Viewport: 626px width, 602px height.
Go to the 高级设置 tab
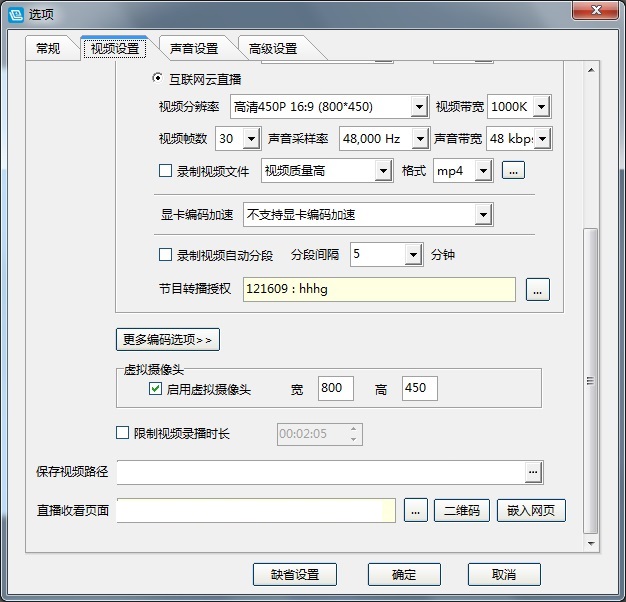(x=273, y=49)
